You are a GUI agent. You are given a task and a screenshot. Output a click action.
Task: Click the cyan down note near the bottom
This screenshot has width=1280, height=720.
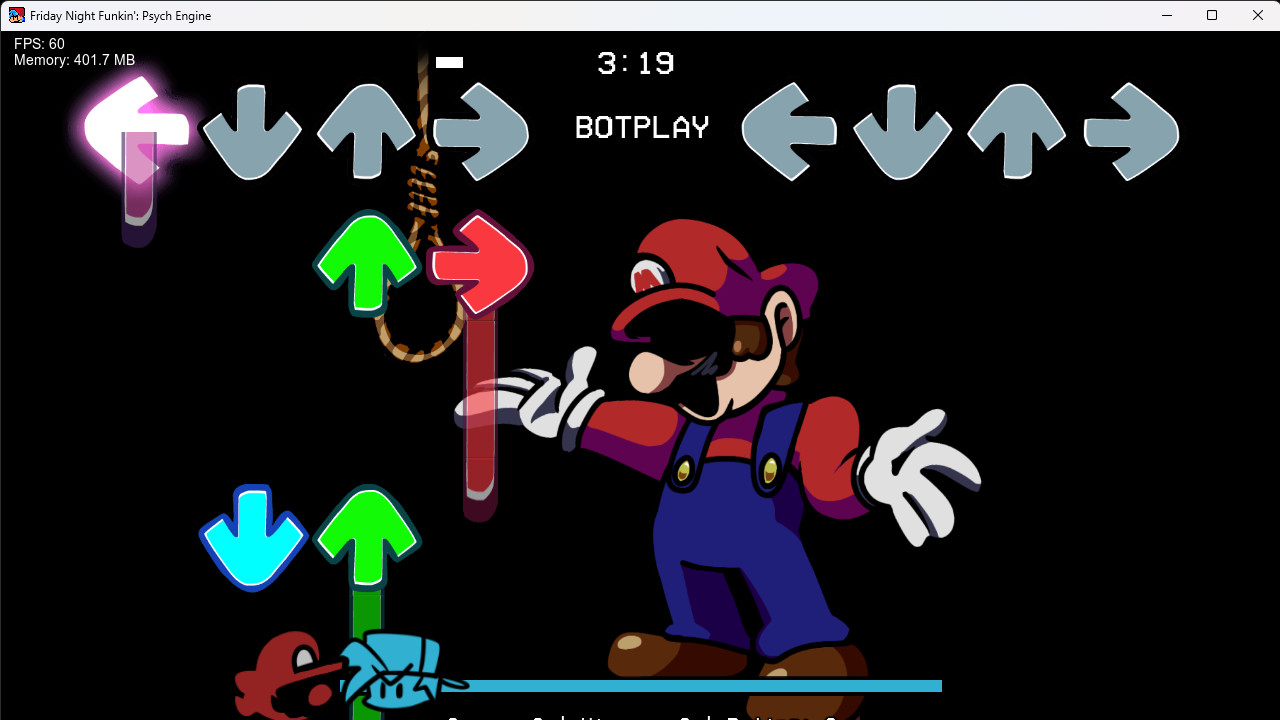[253, 537]
